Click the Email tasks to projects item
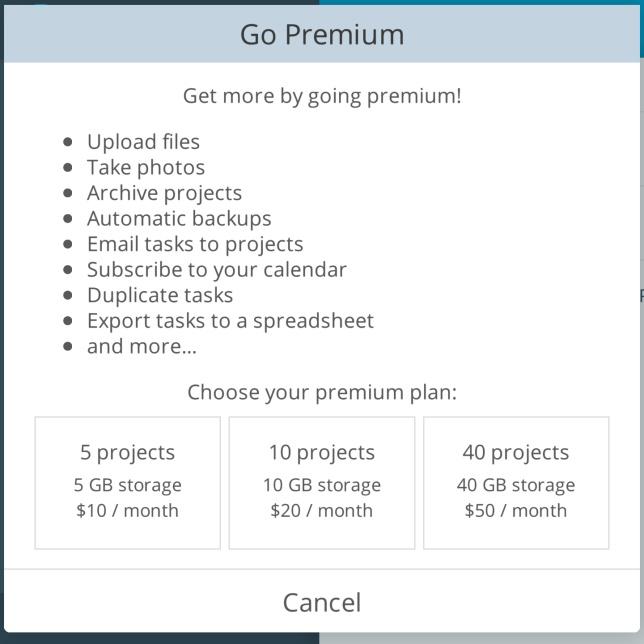Image resolution: width=644 pixels, height=644 pixels. pyautogui.click(x=195, y=244)
